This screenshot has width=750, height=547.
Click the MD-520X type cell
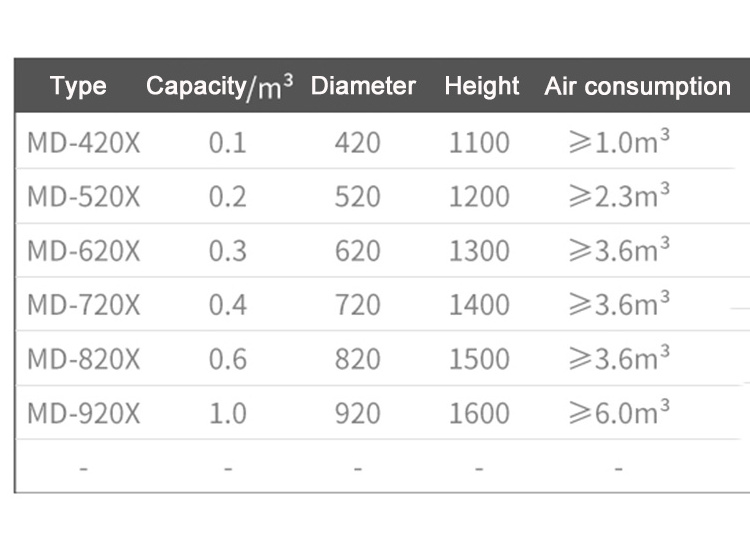[84, 196]
